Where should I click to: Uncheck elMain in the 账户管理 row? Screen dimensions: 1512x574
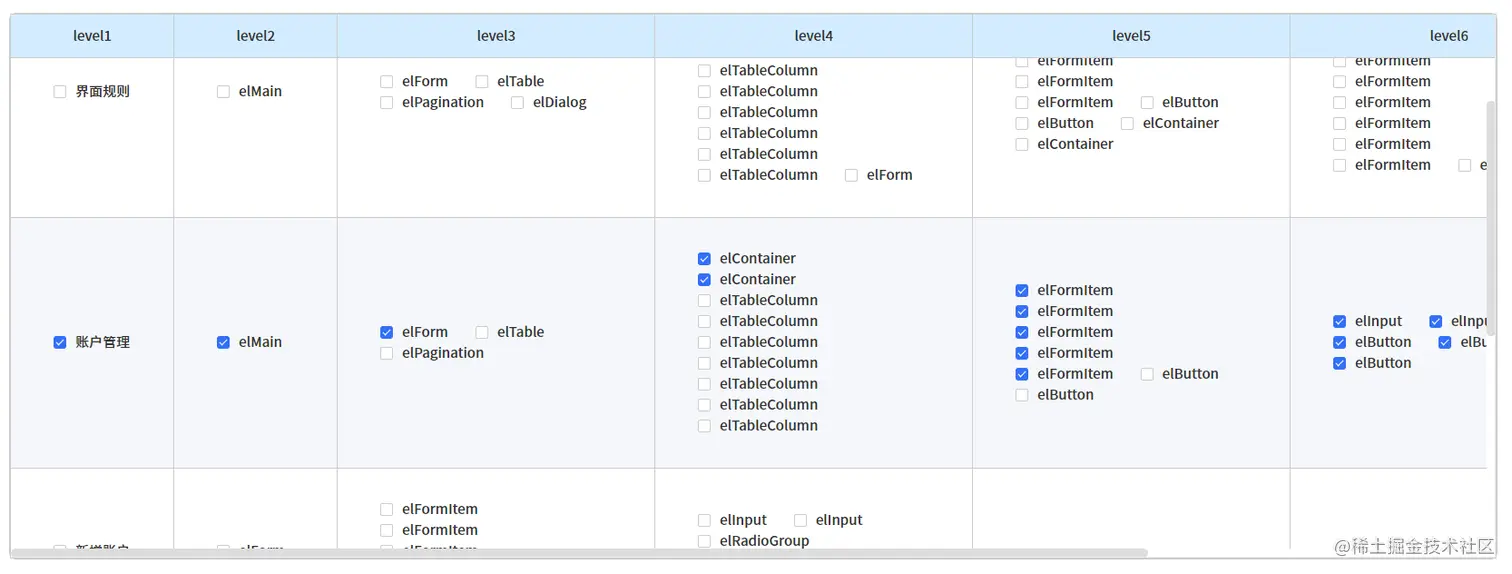point(223,343)
